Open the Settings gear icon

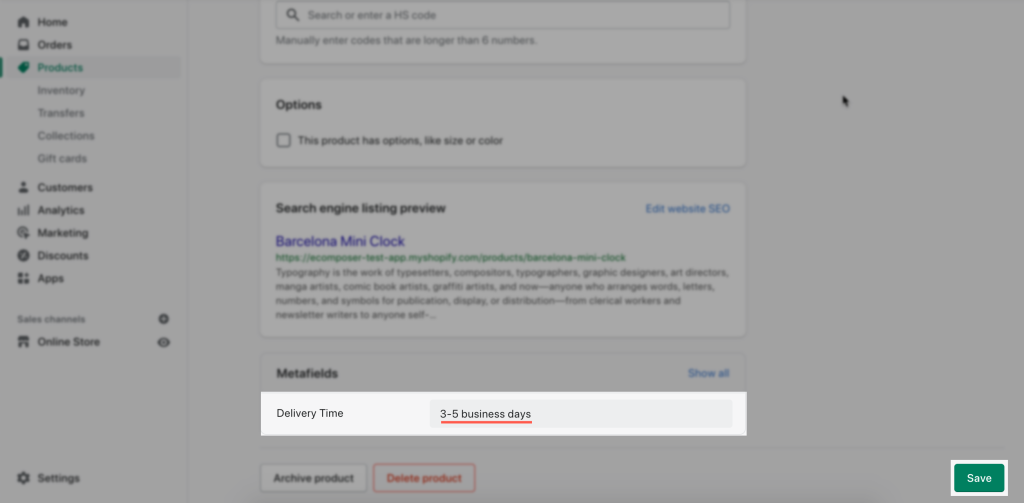tap(24, 478)
